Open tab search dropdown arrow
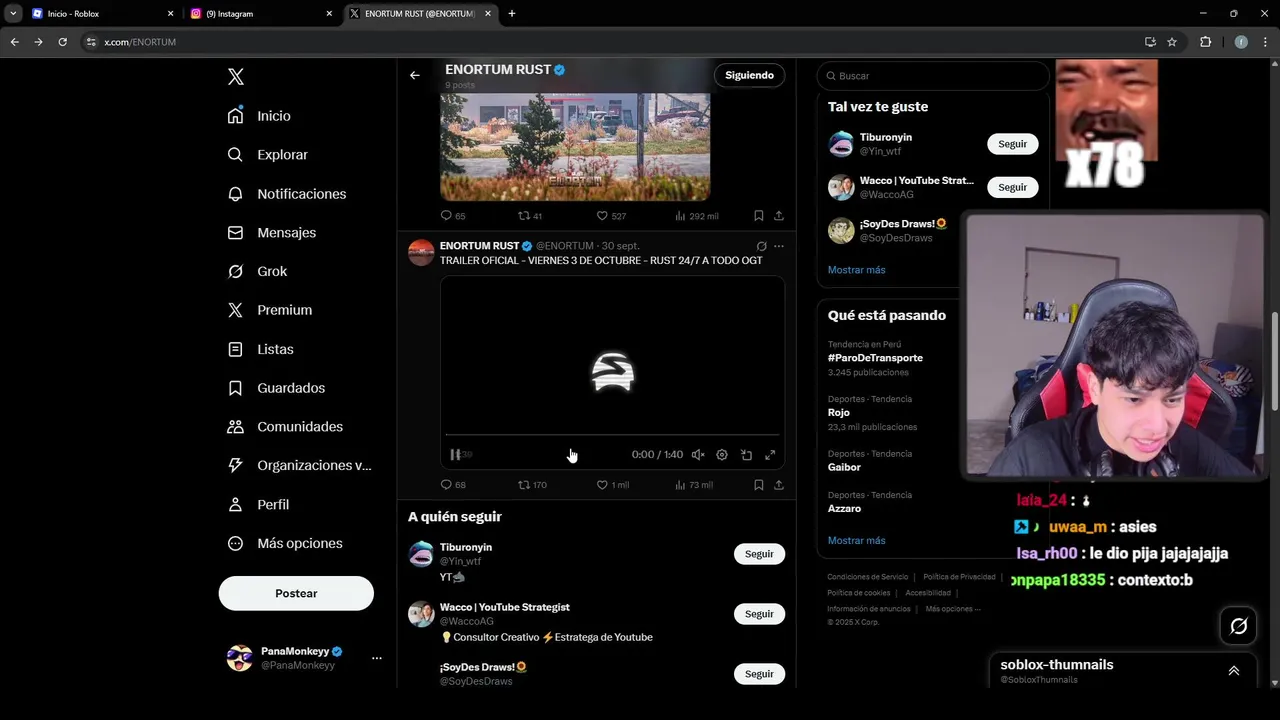This screenshot has height=720, width=1280. [x=13, y=14]
